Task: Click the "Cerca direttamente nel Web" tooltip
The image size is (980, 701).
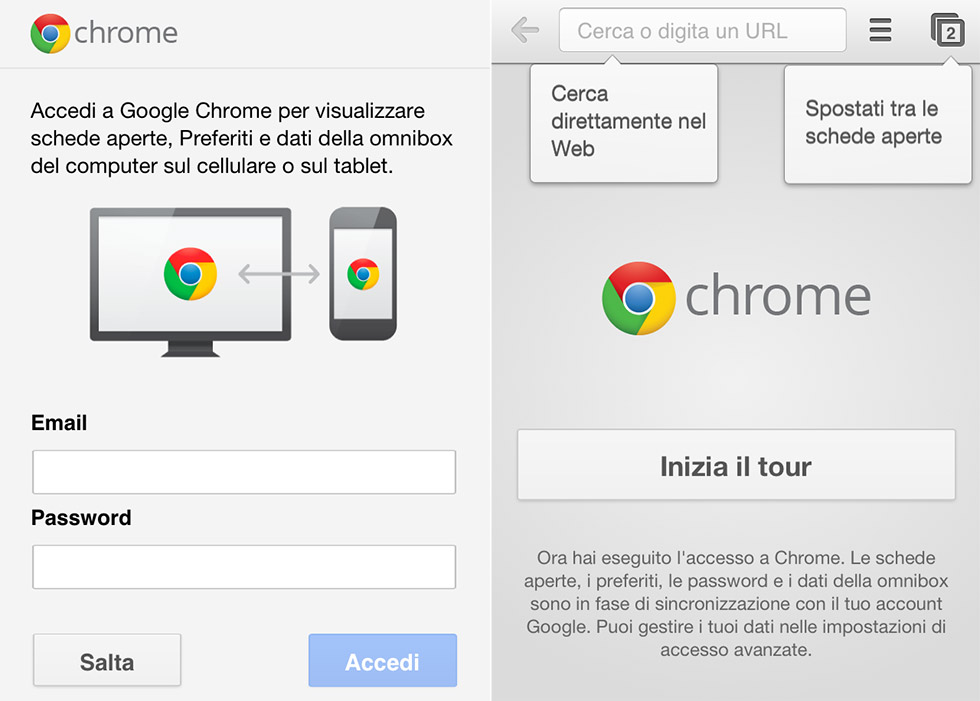Action: click(624, 123)
